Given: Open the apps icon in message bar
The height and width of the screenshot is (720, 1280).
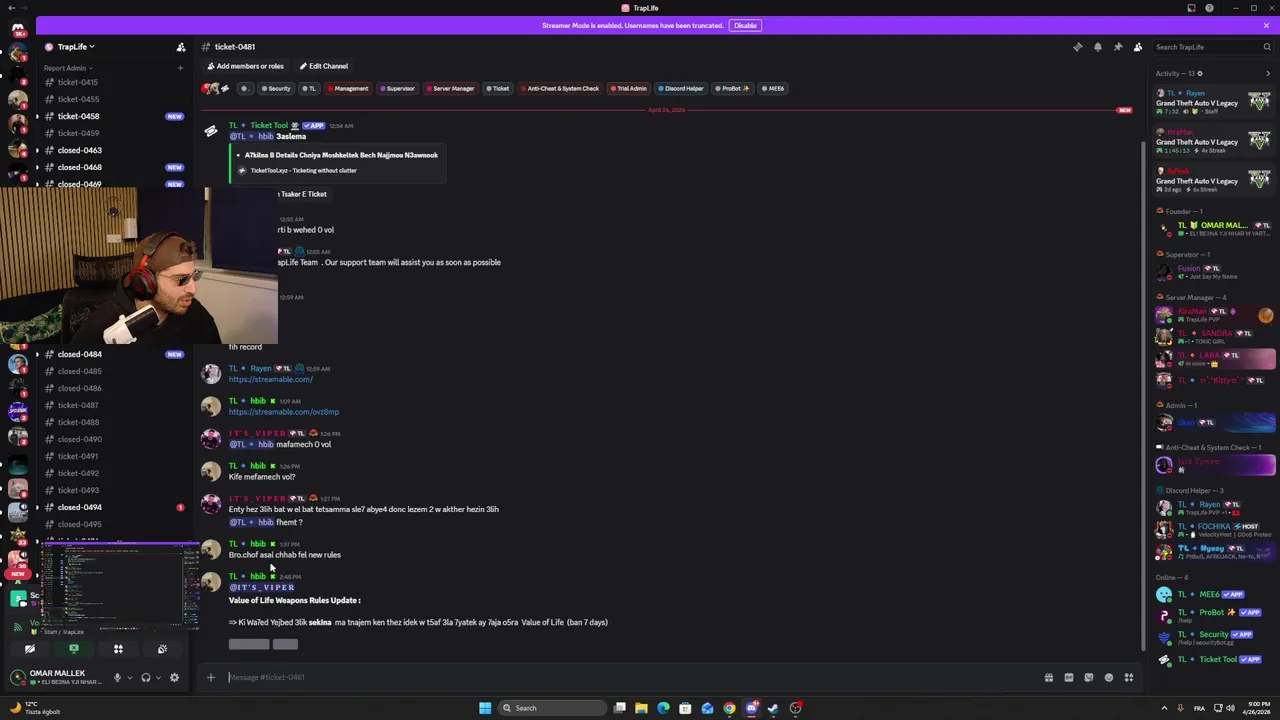Looking at the screenshot, I should 1129,678.
